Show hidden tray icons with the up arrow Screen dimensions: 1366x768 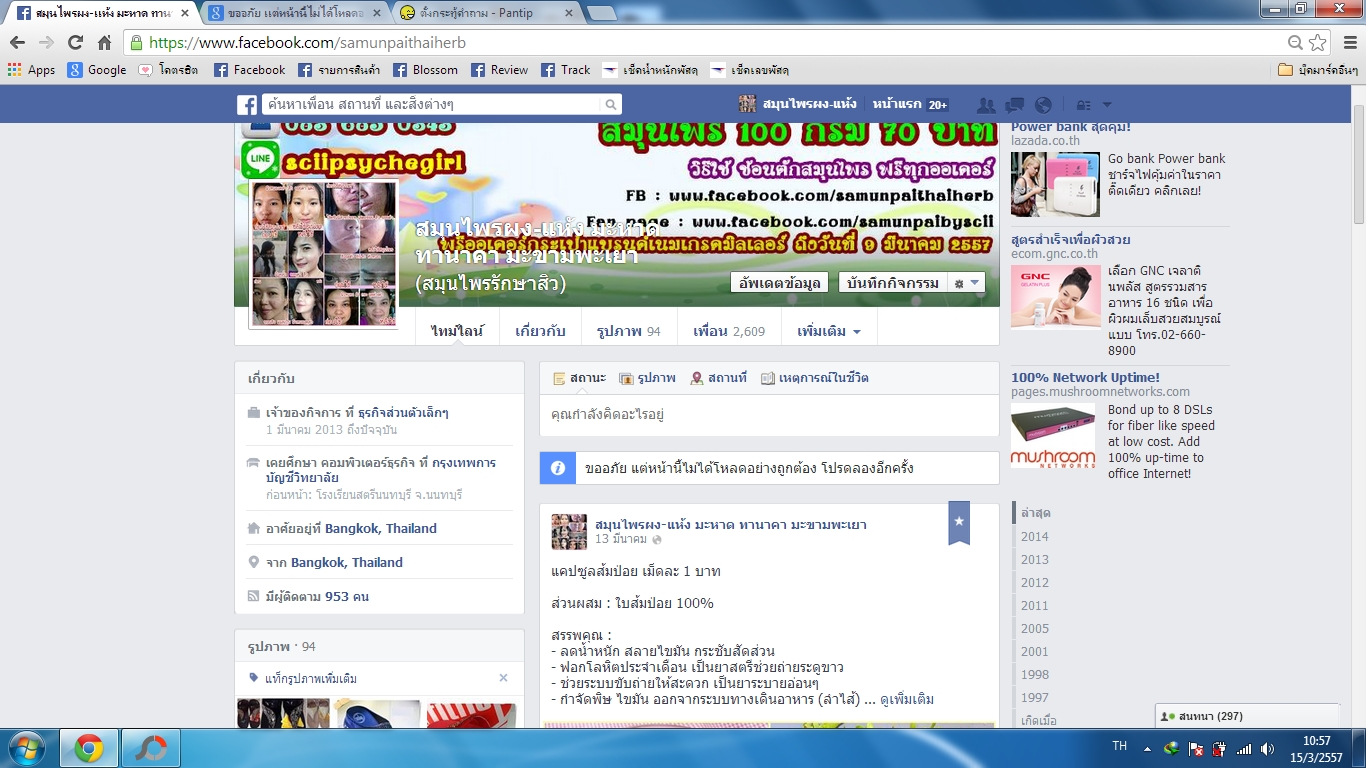(x=1148, y=748)
